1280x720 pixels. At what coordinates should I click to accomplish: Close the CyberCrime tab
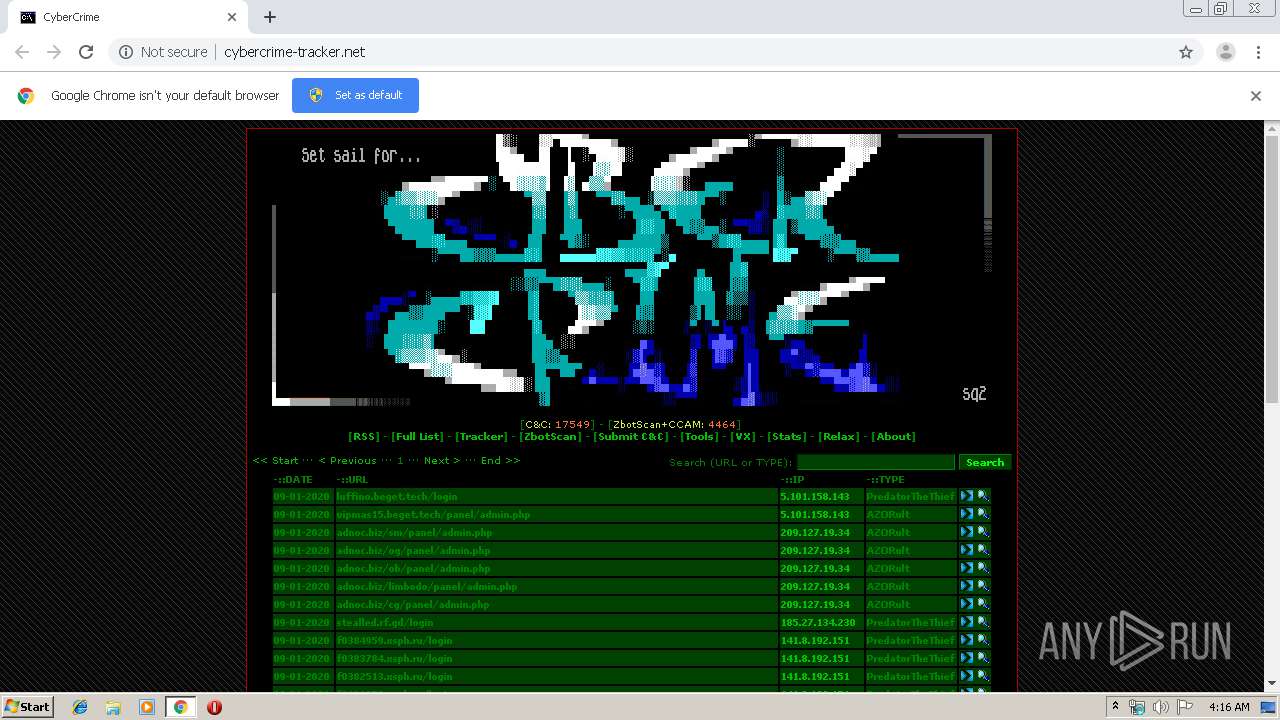click(x=232, y=17)
